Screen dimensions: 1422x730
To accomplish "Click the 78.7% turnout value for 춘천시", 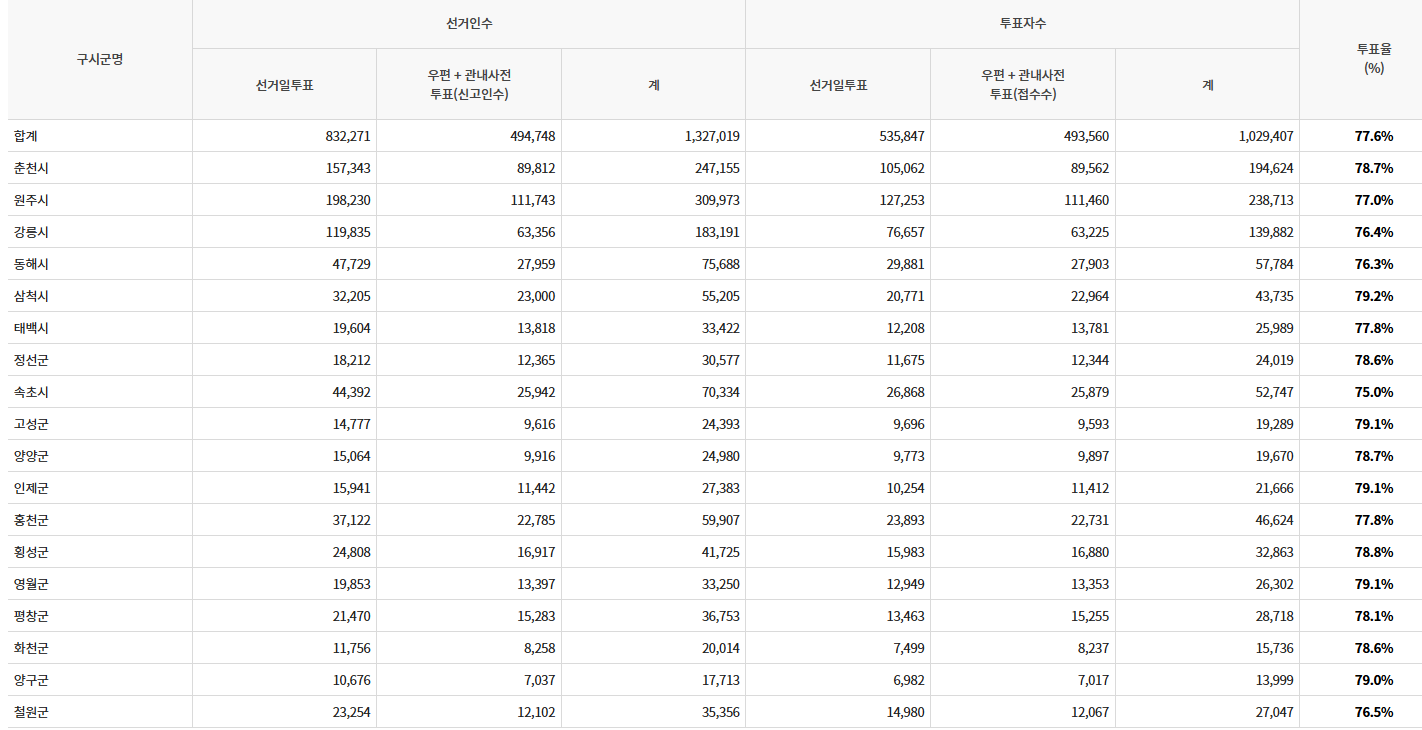I will pos(1374,168).
